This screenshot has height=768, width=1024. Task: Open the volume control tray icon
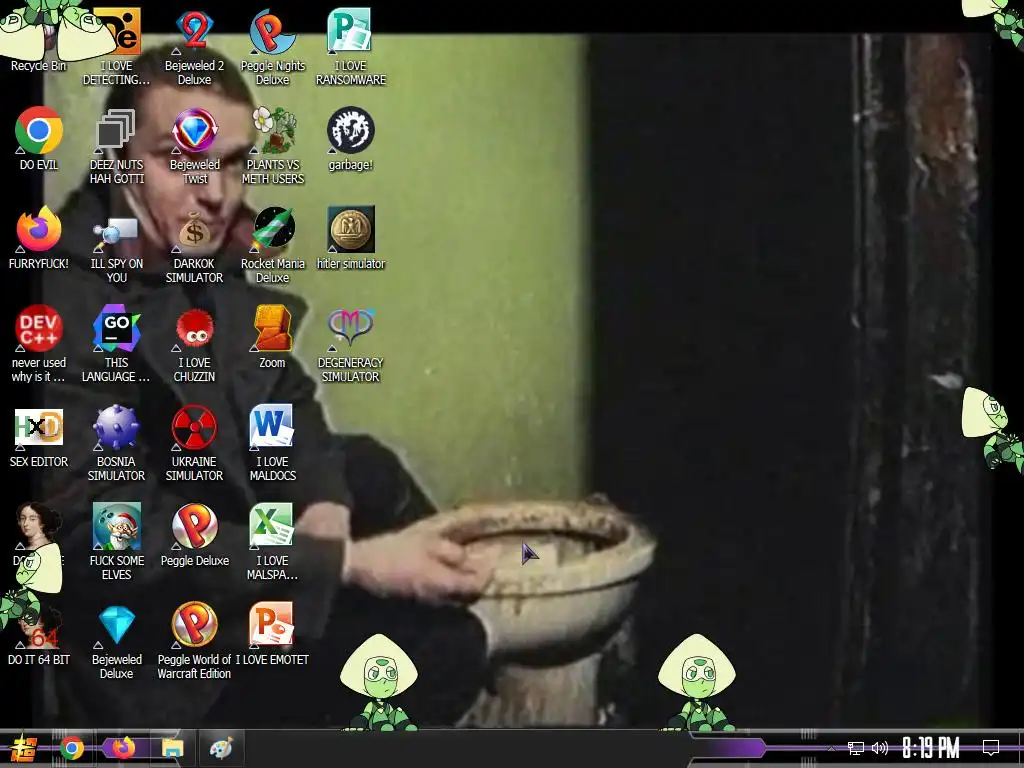(880, 748)
